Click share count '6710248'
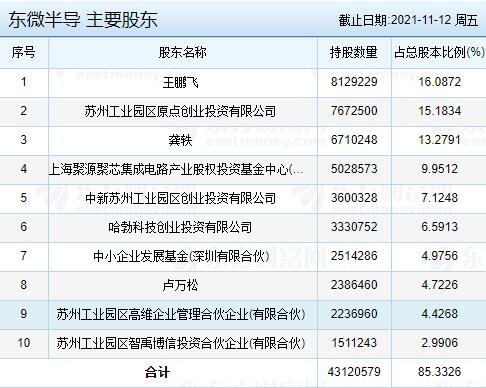This screenshot has height=388, width=486. [x=354, y=140]
